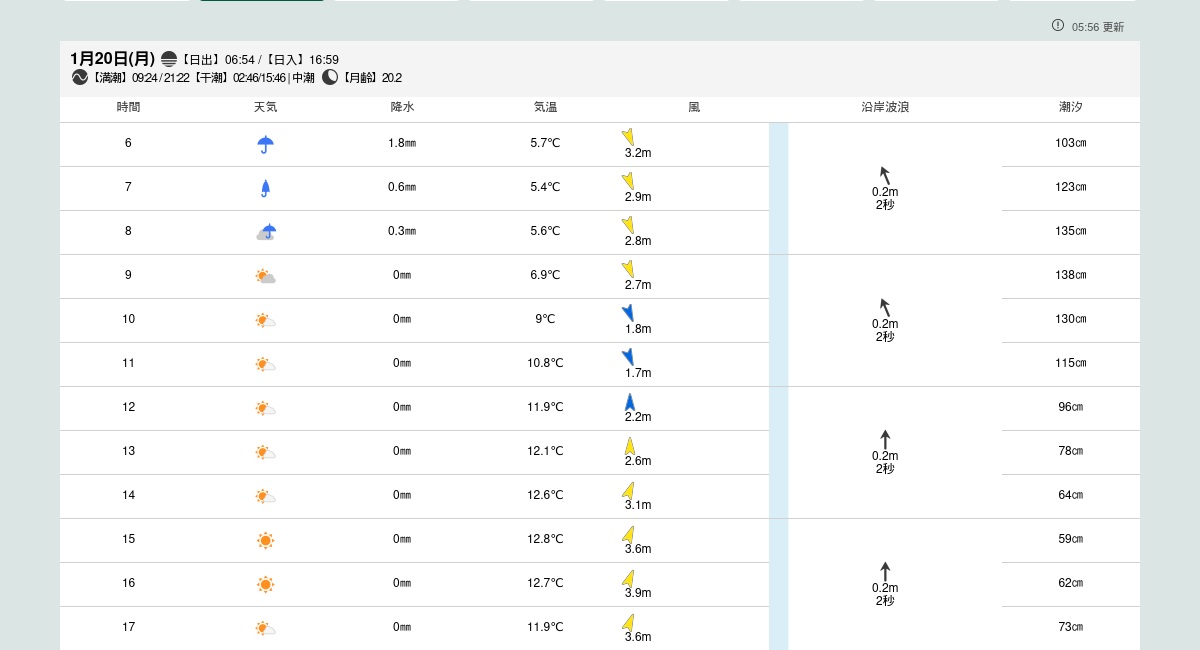Click the 天気 column header

[x=265, y=107]
